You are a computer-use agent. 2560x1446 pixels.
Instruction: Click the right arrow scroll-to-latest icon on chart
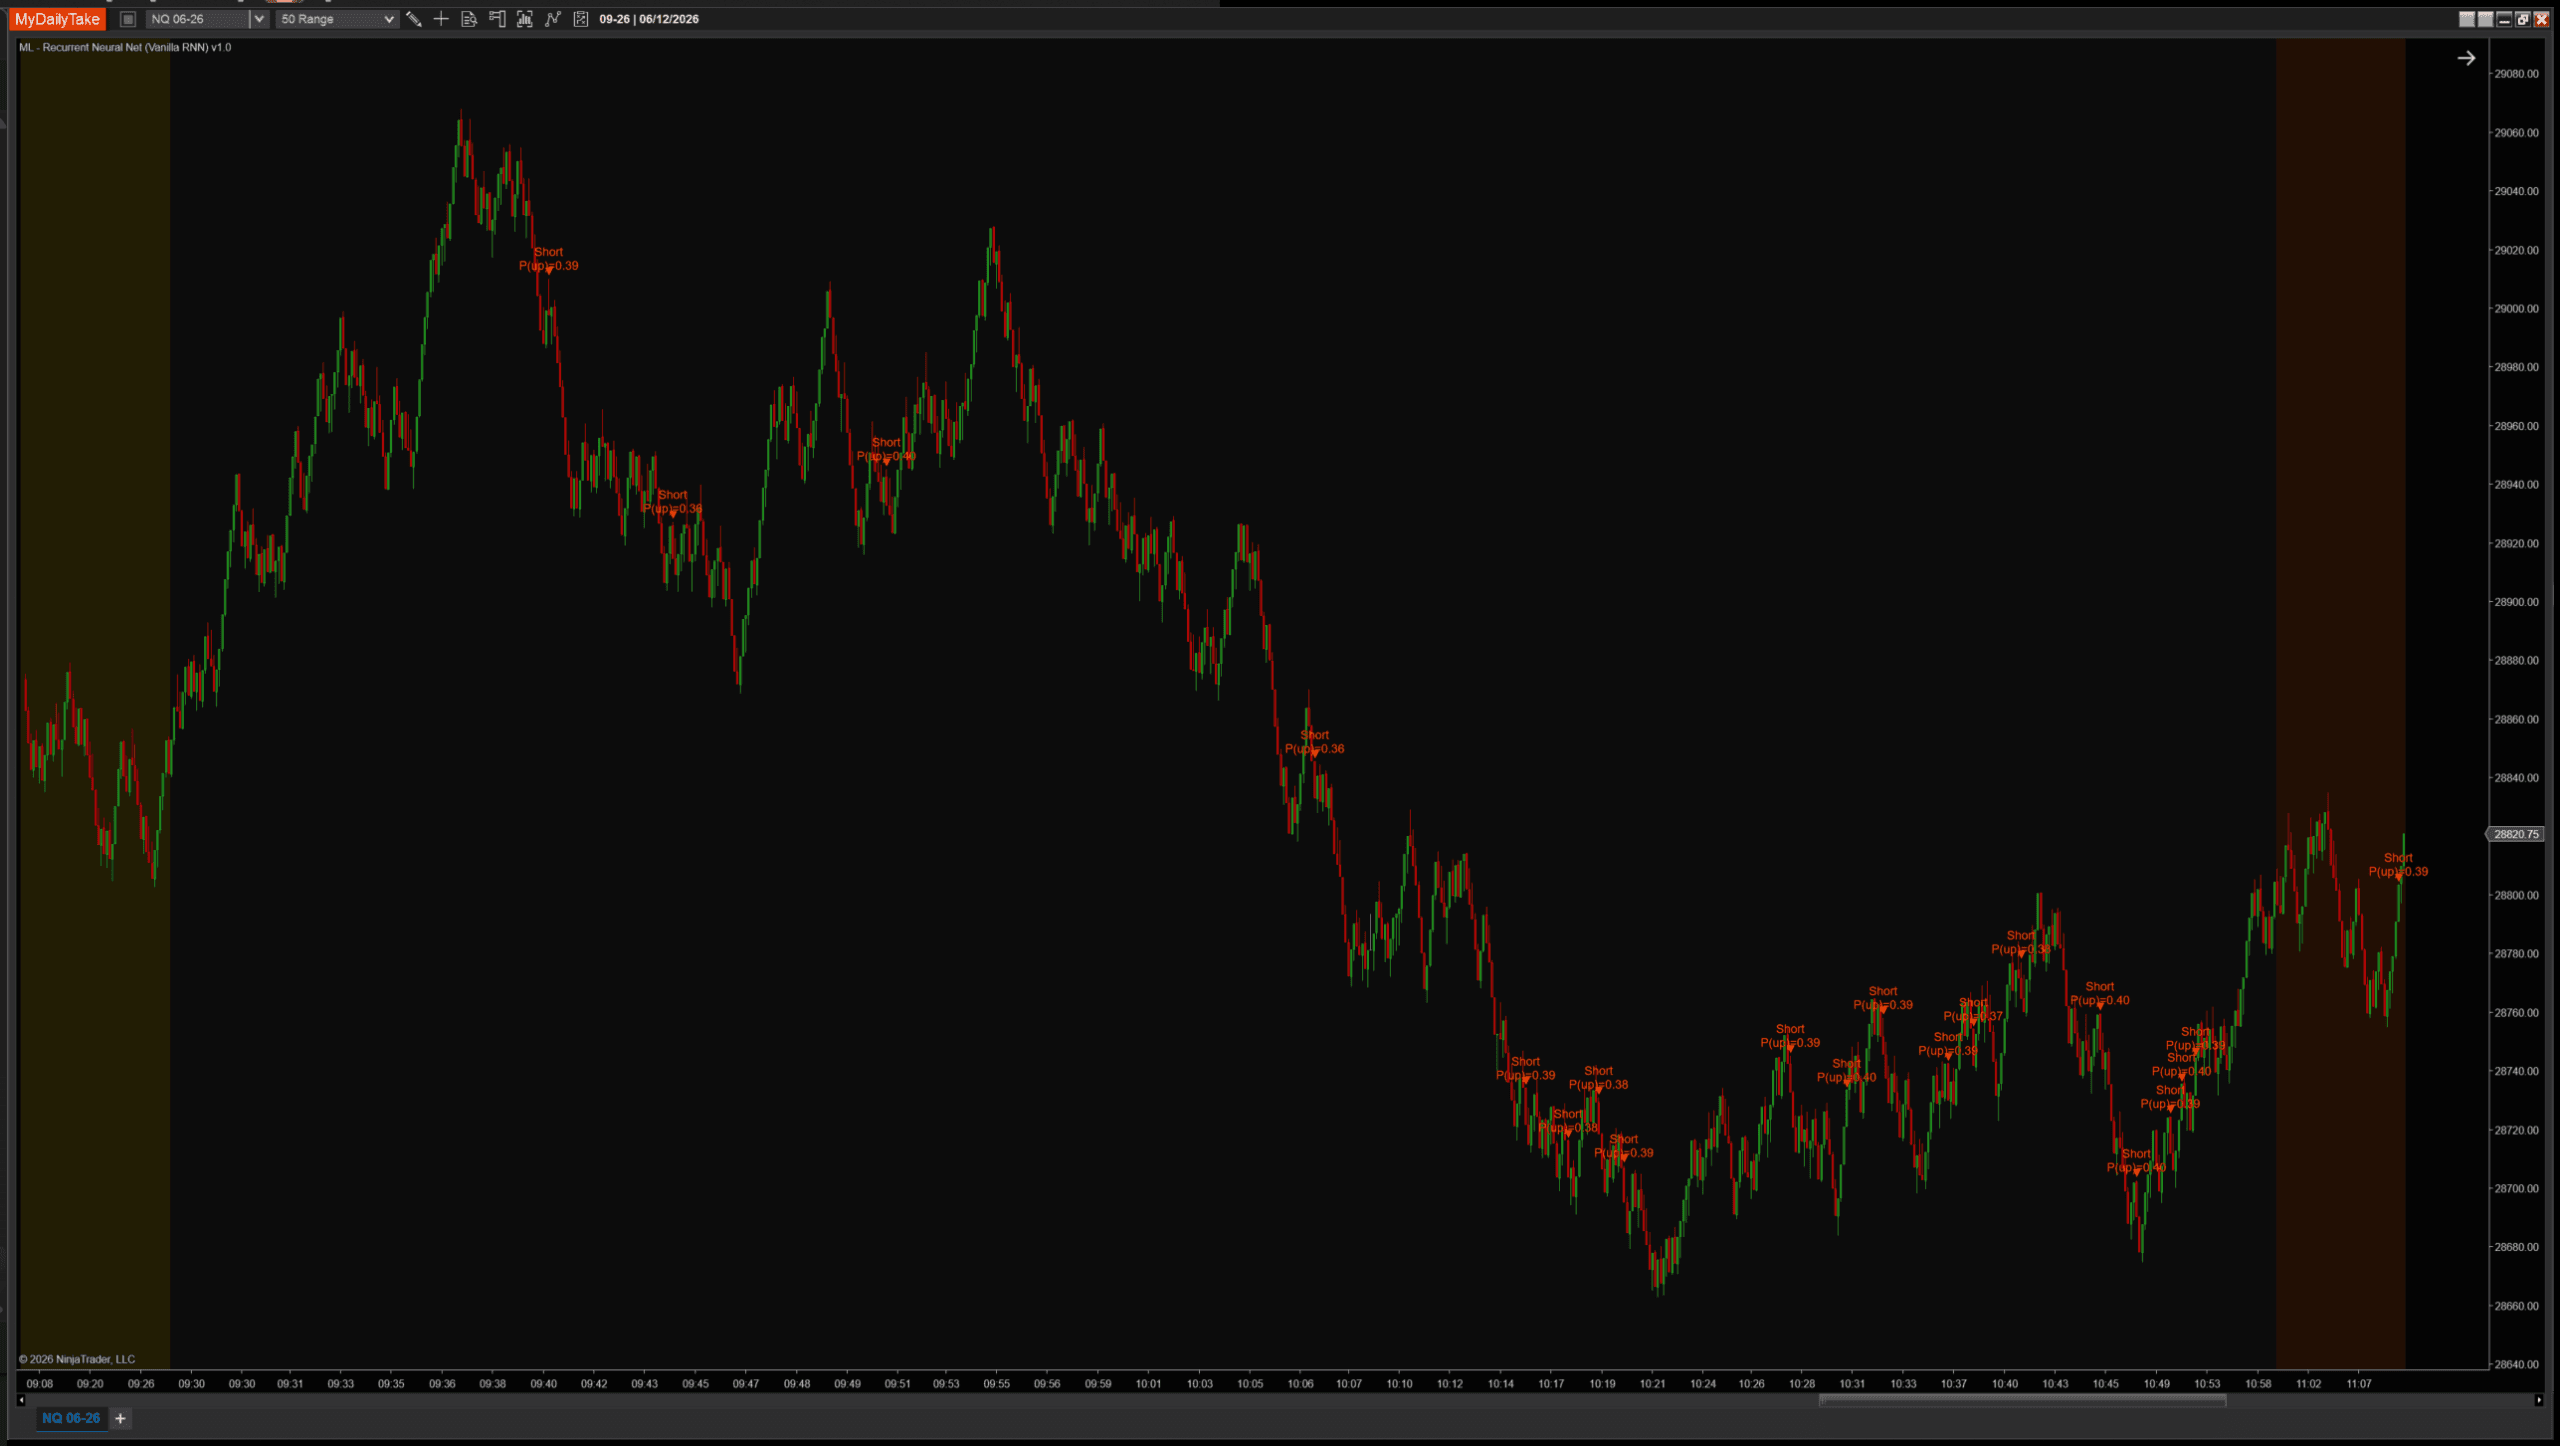(2466, 58)
